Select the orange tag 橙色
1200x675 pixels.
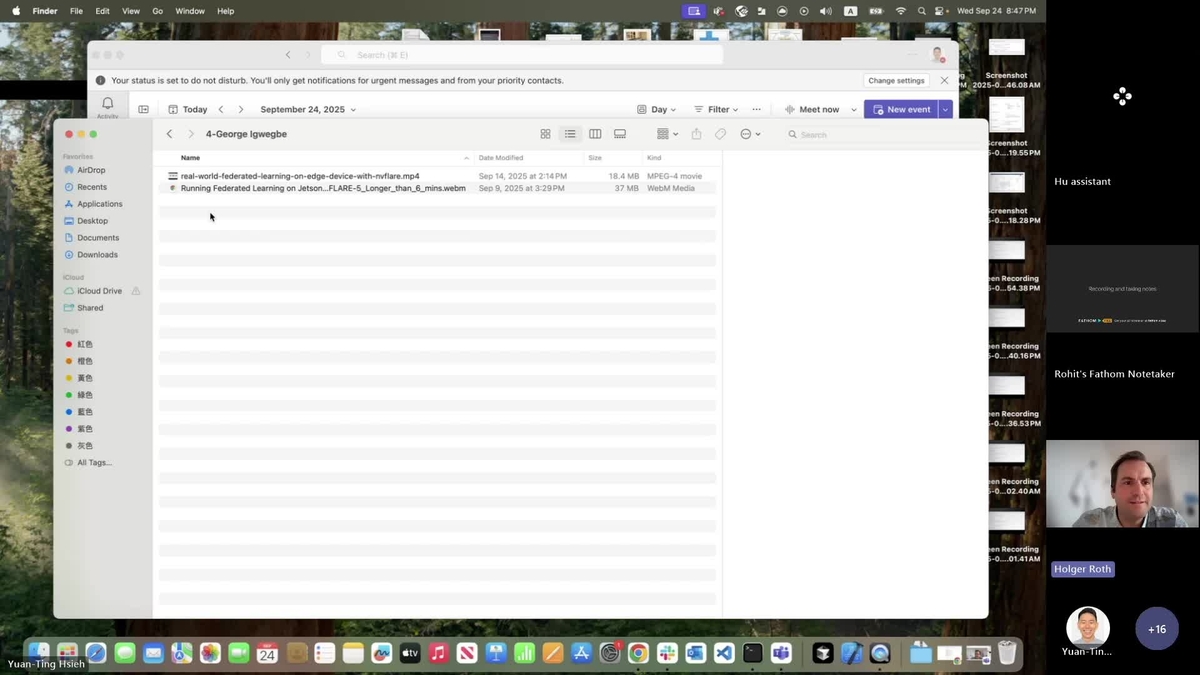pos(85,361)
